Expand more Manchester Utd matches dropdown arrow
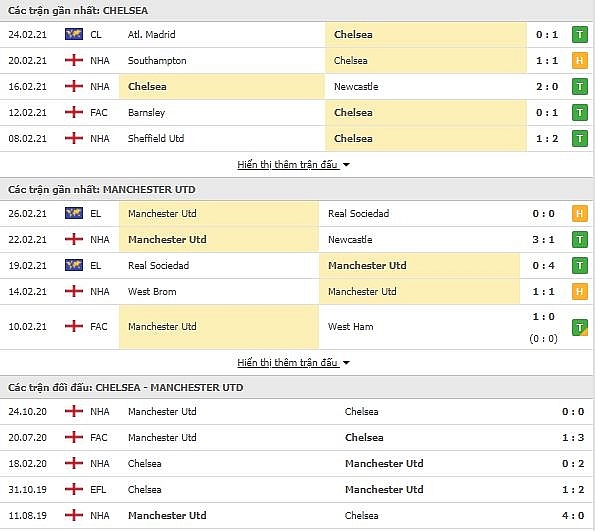This screenshot has width=595, height=531. 346,363
